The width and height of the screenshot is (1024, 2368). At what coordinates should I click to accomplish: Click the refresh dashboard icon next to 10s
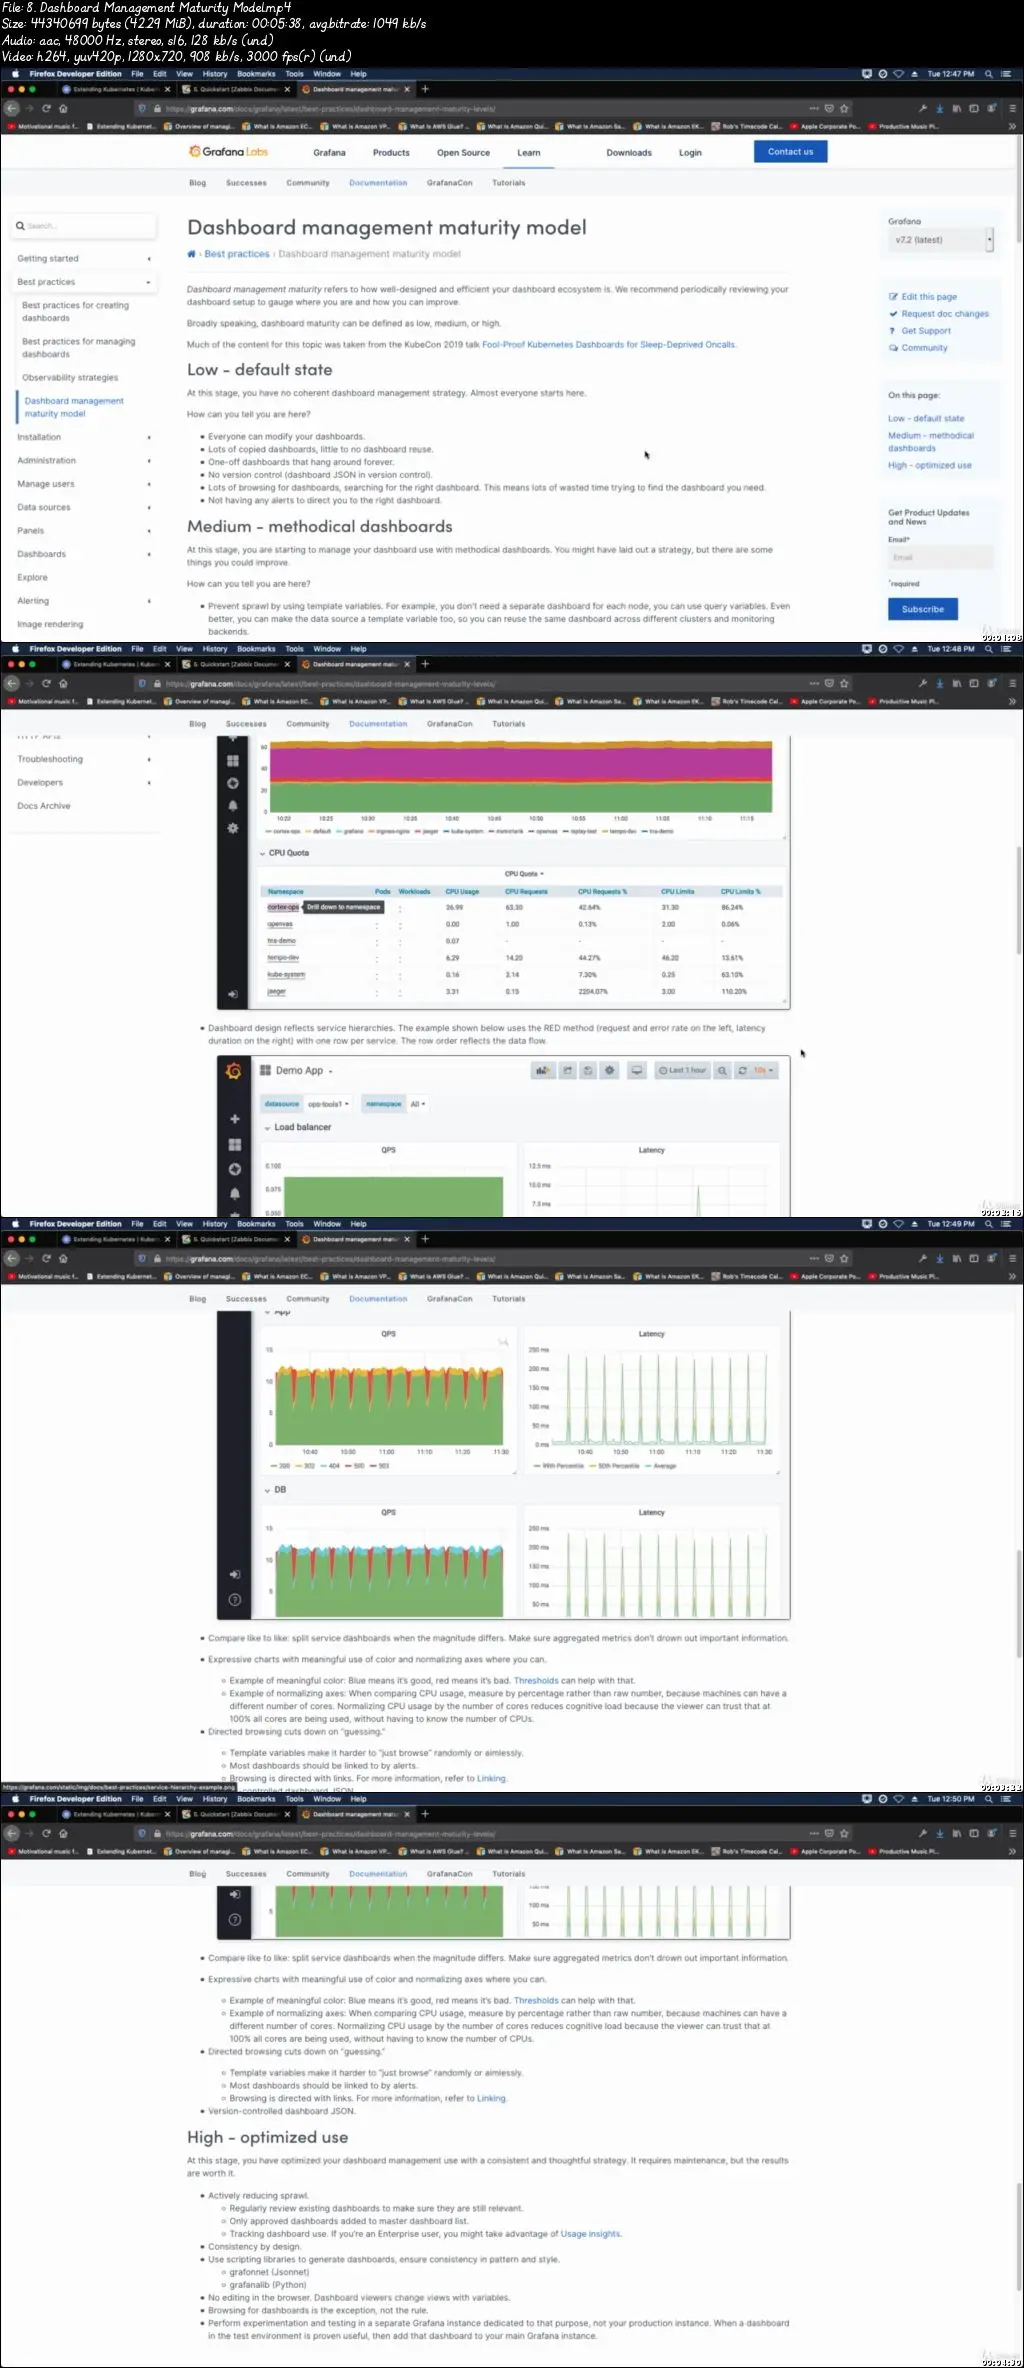coord(742,1070)
